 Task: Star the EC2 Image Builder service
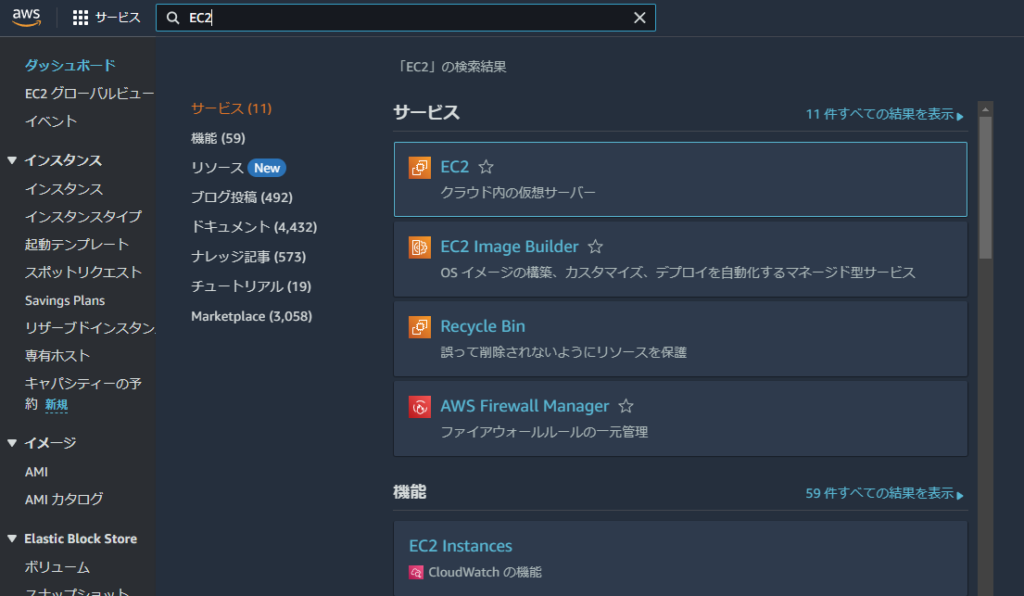(x=595, y=247)
